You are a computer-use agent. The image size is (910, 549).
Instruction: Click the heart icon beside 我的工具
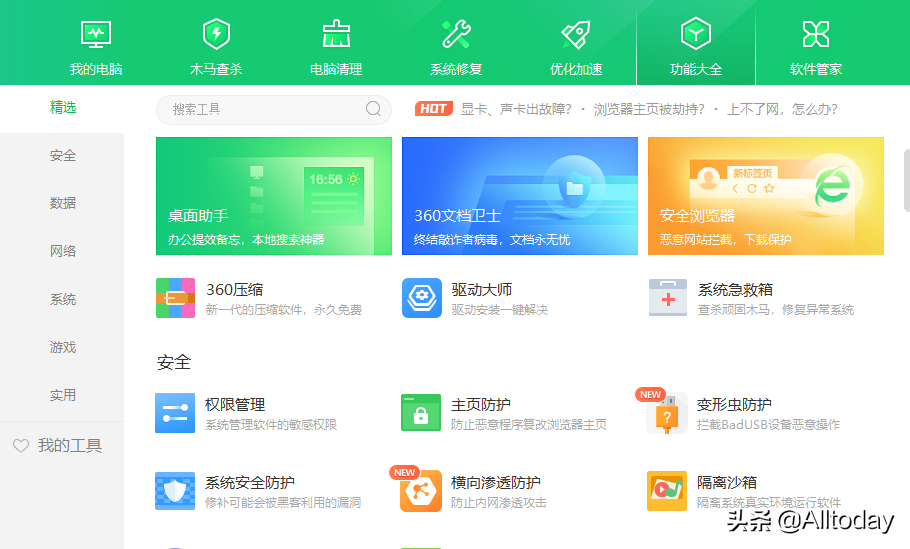(21, 446)
